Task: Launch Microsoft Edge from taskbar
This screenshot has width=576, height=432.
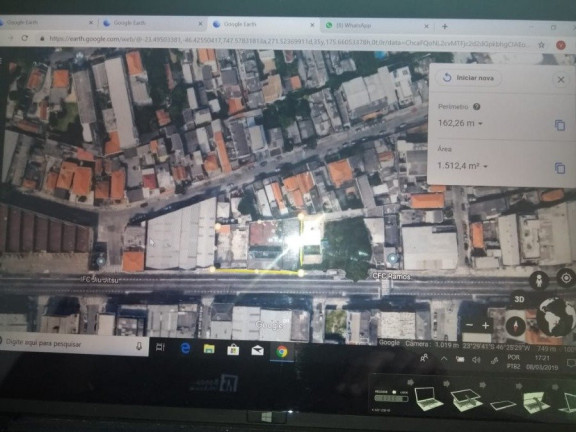Action: point(186,348)
